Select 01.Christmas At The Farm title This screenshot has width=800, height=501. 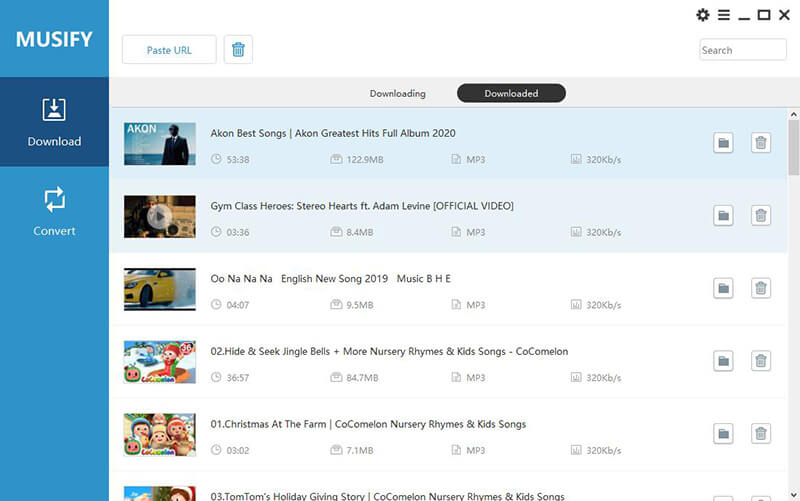tap(368, 424)
